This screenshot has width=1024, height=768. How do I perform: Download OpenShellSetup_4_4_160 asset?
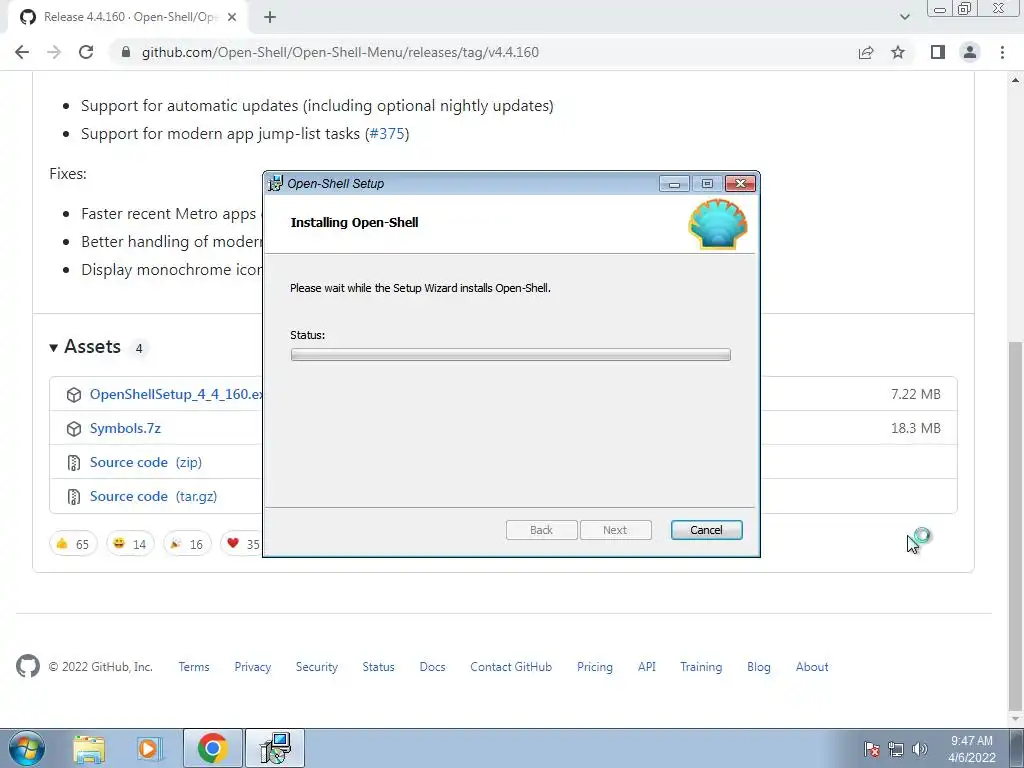tap(176, 394)
